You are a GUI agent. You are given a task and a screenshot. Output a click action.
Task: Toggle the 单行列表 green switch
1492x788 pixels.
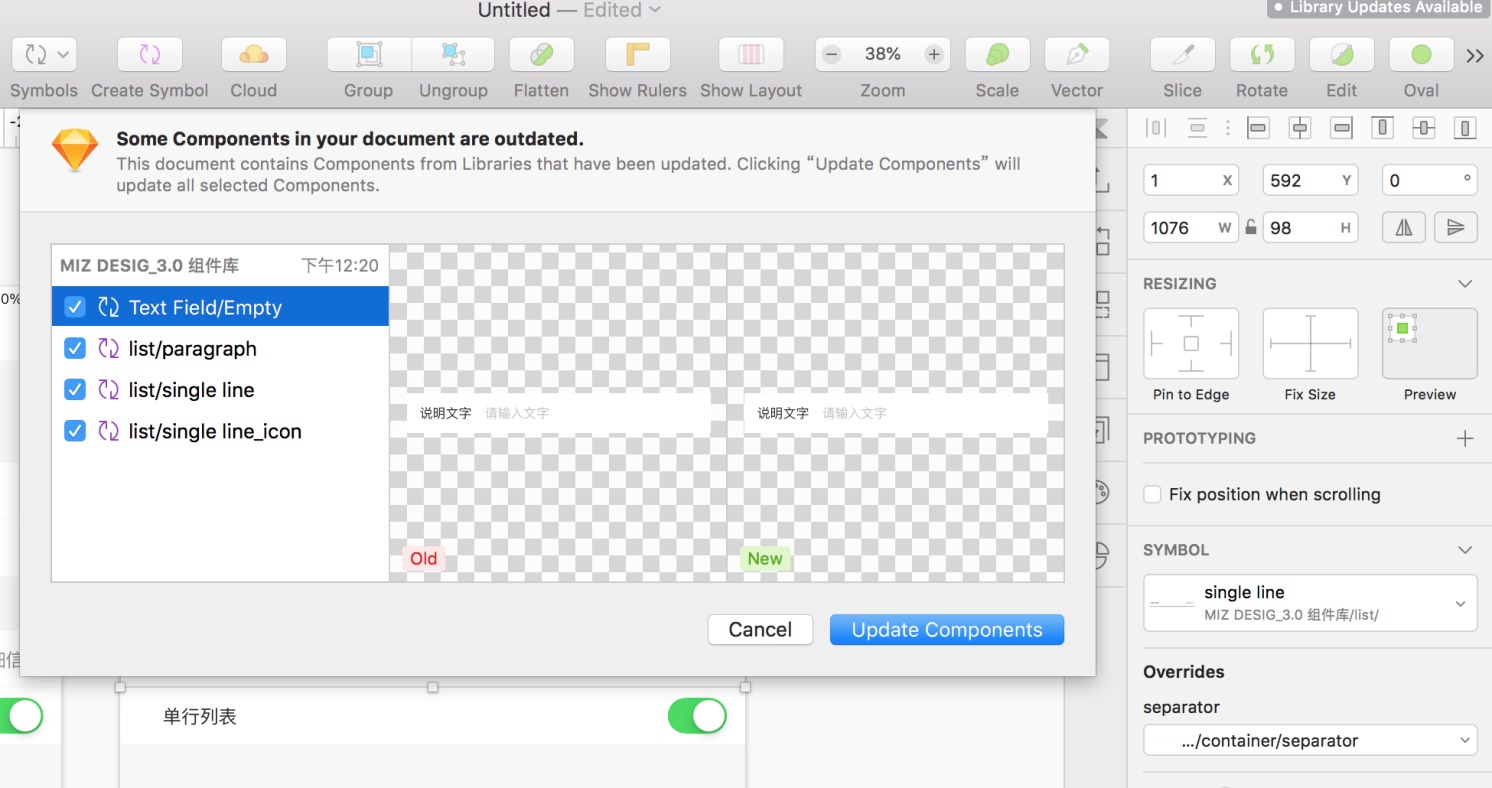pos(697,716)
